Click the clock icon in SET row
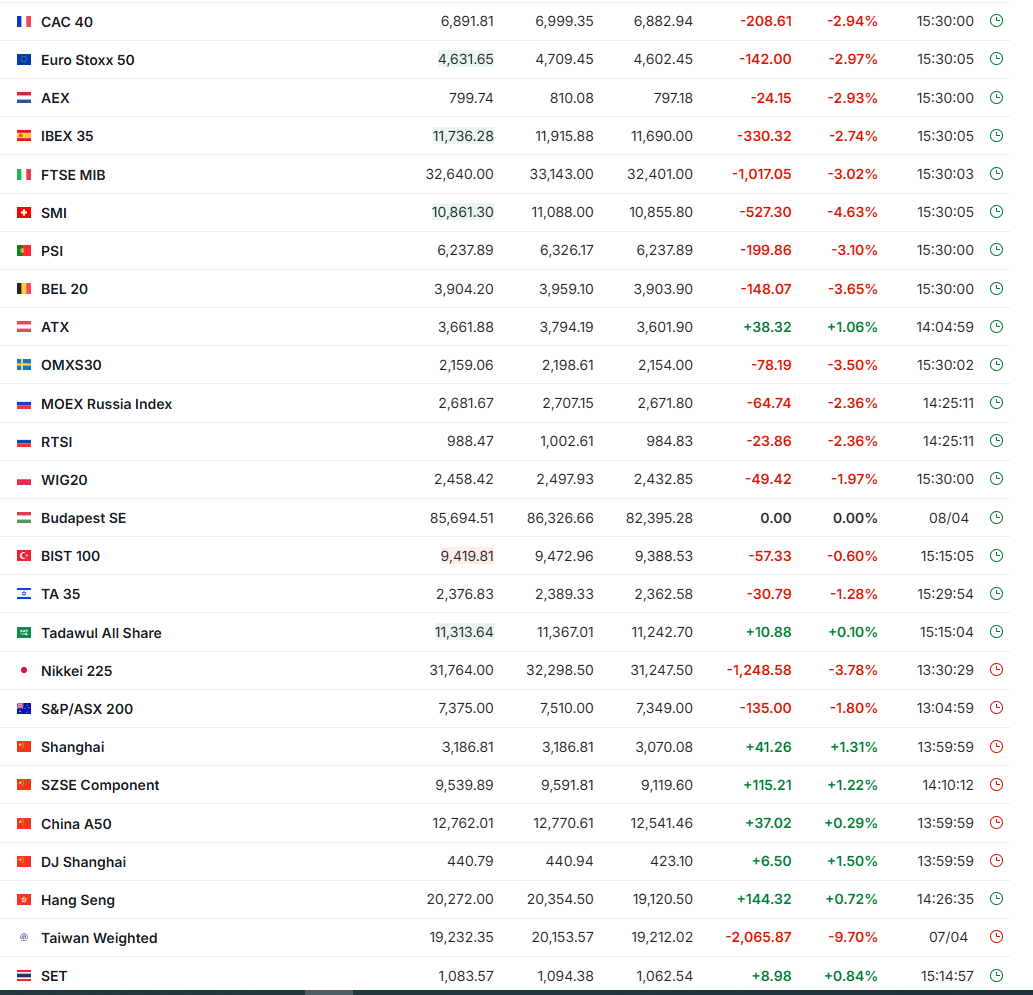Screen dimensions: 1033x995 click(x=997, y=975)
